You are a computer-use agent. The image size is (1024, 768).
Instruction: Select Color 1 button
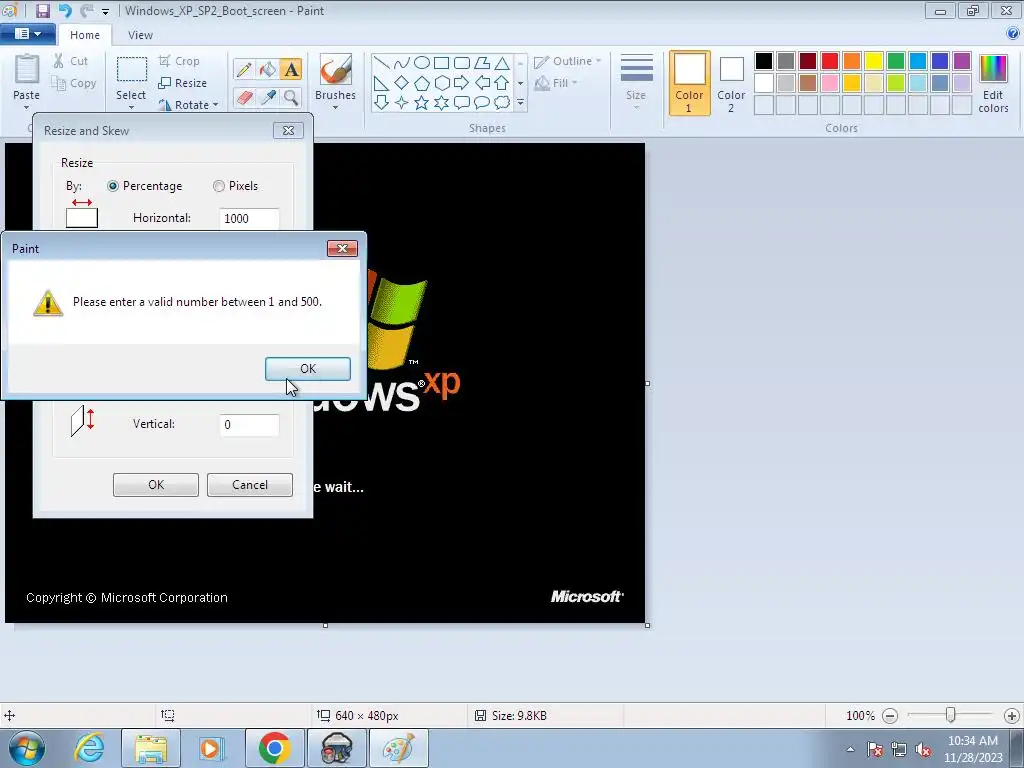690,83
